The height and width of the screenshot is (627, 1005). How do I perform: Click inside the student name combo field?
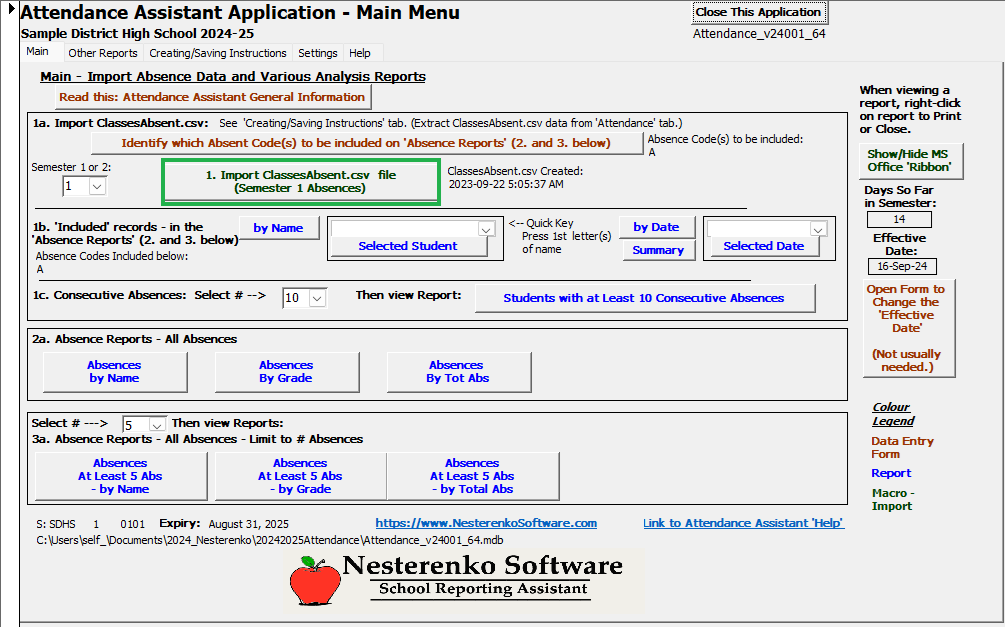(405, 230)
